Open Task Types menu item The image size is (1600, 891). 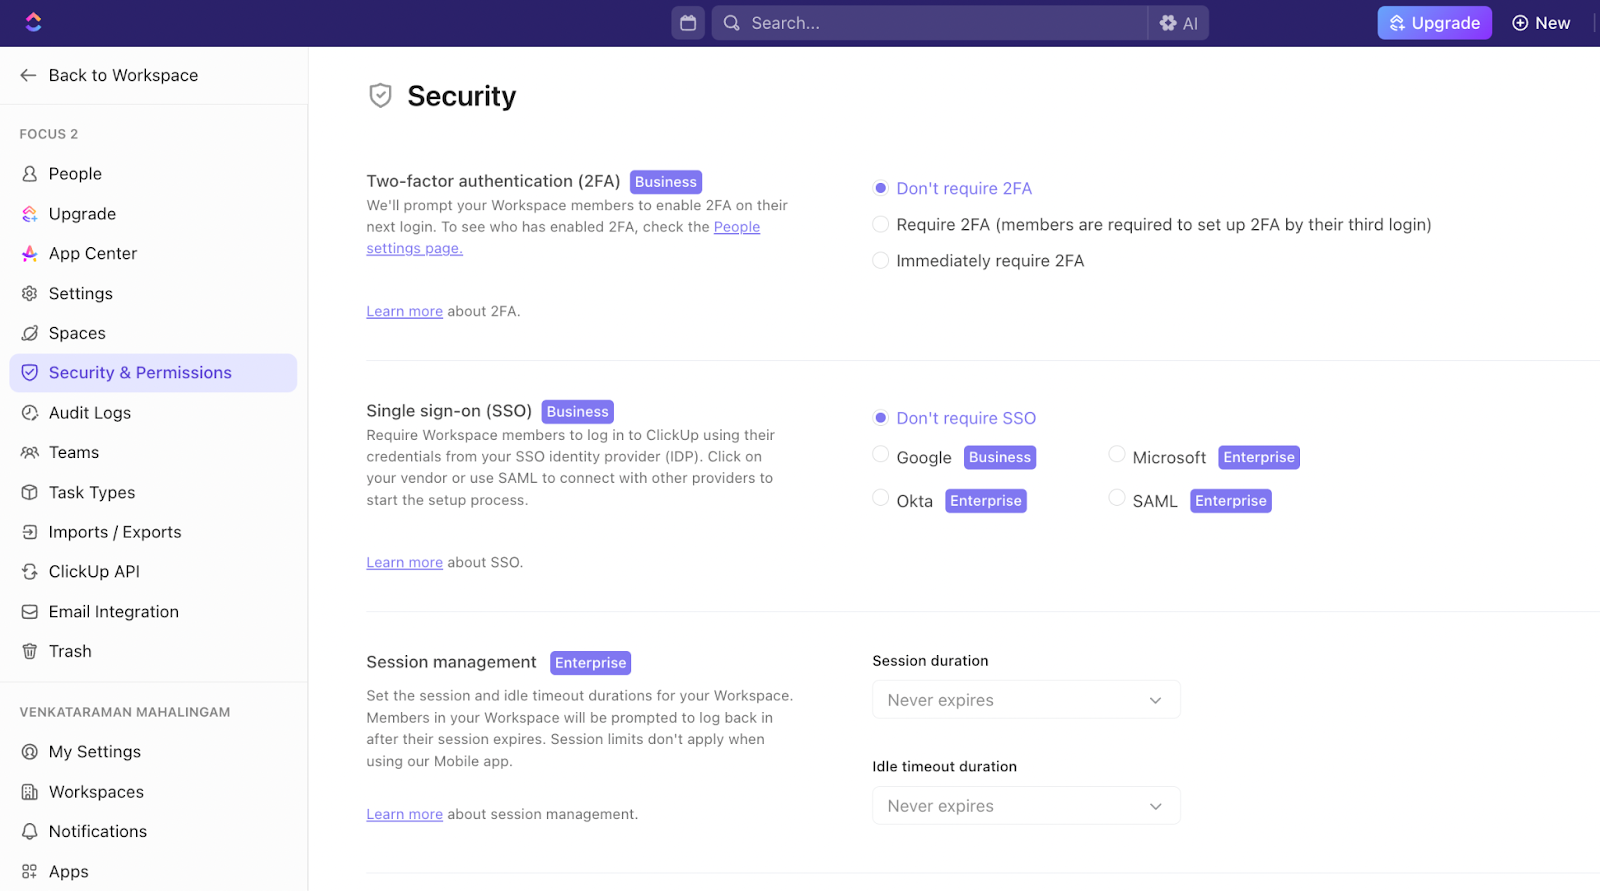coord(153,493)
